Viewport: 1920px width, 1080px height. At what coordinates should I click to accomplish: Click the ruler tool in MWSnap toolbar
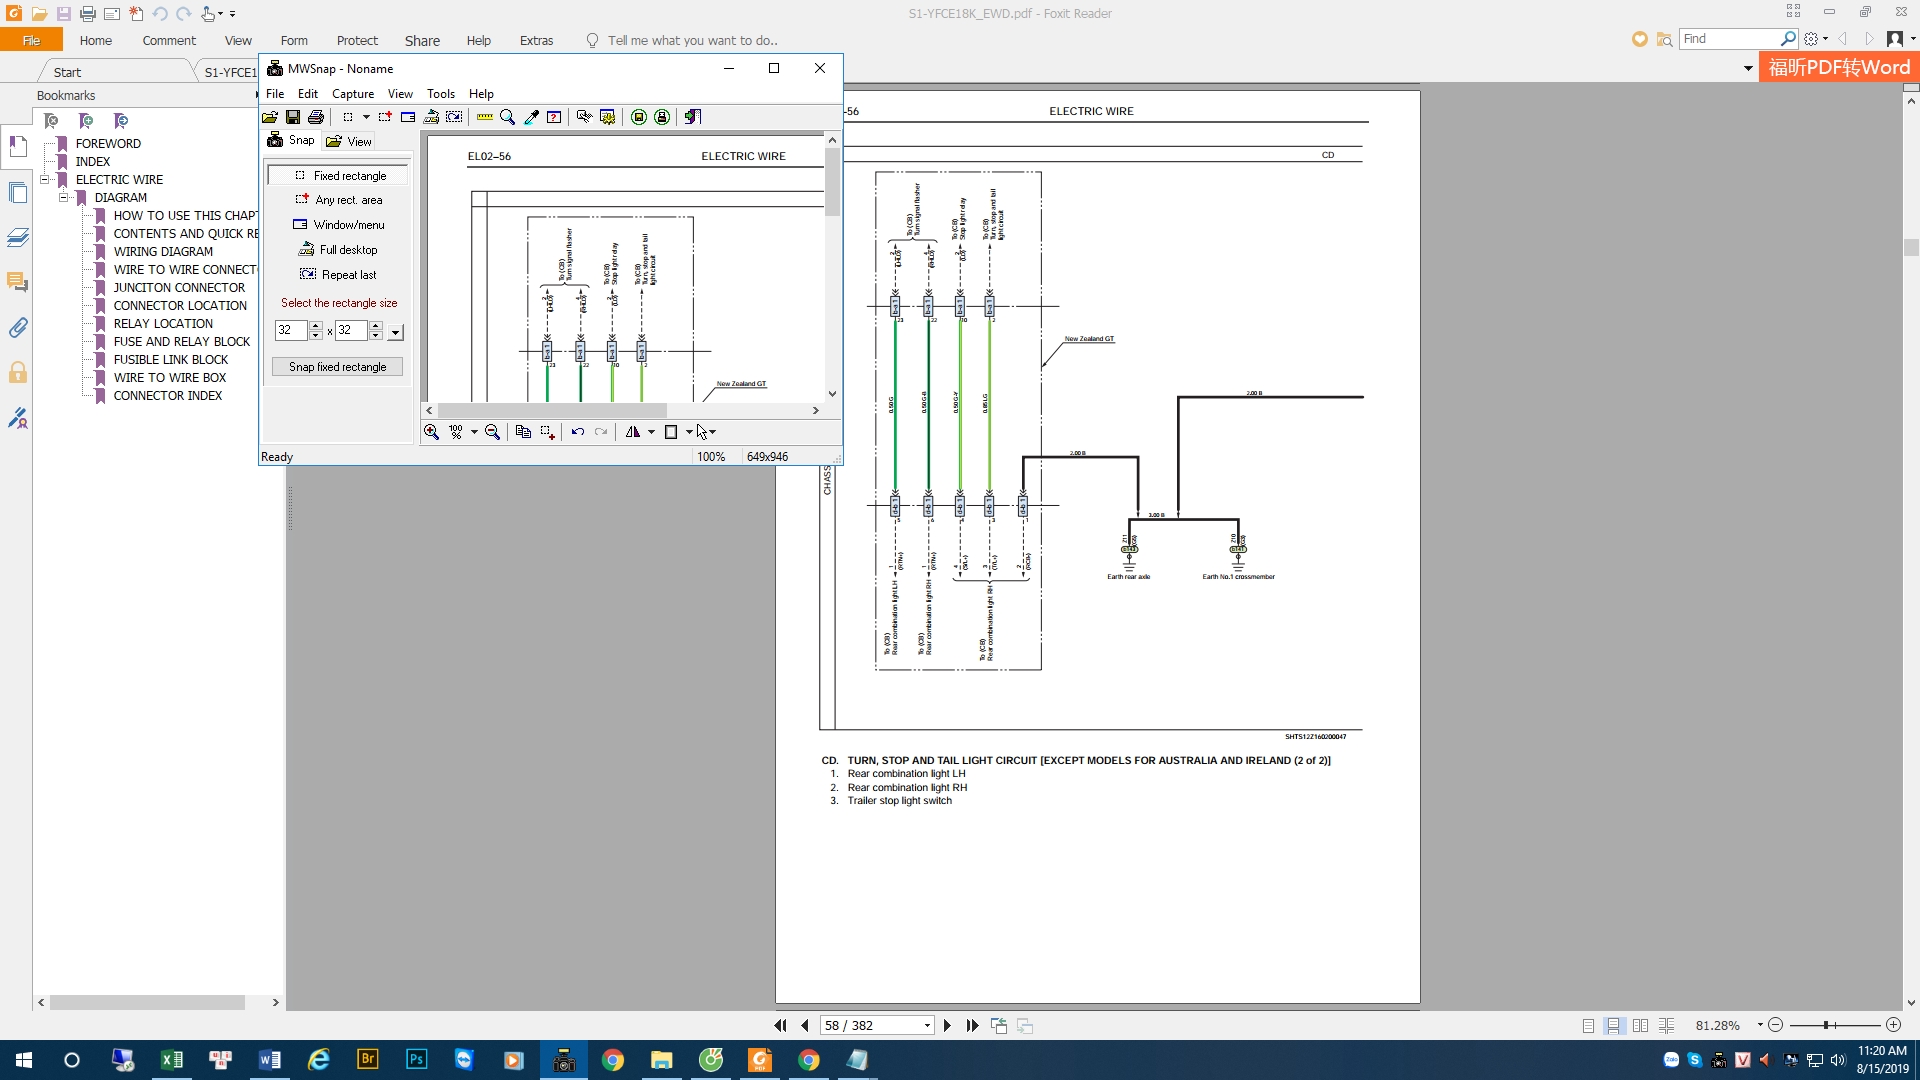(x=485, y=117)
